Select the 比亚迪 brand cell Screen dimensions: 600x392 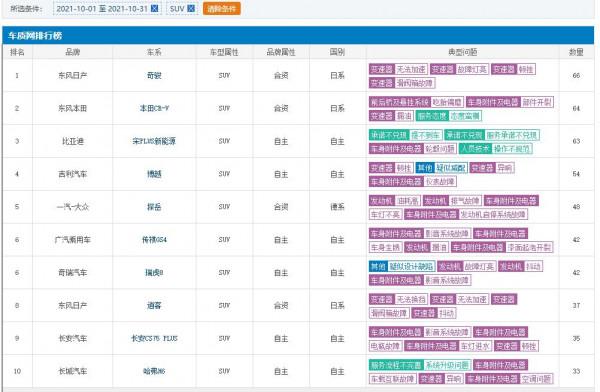73,141
